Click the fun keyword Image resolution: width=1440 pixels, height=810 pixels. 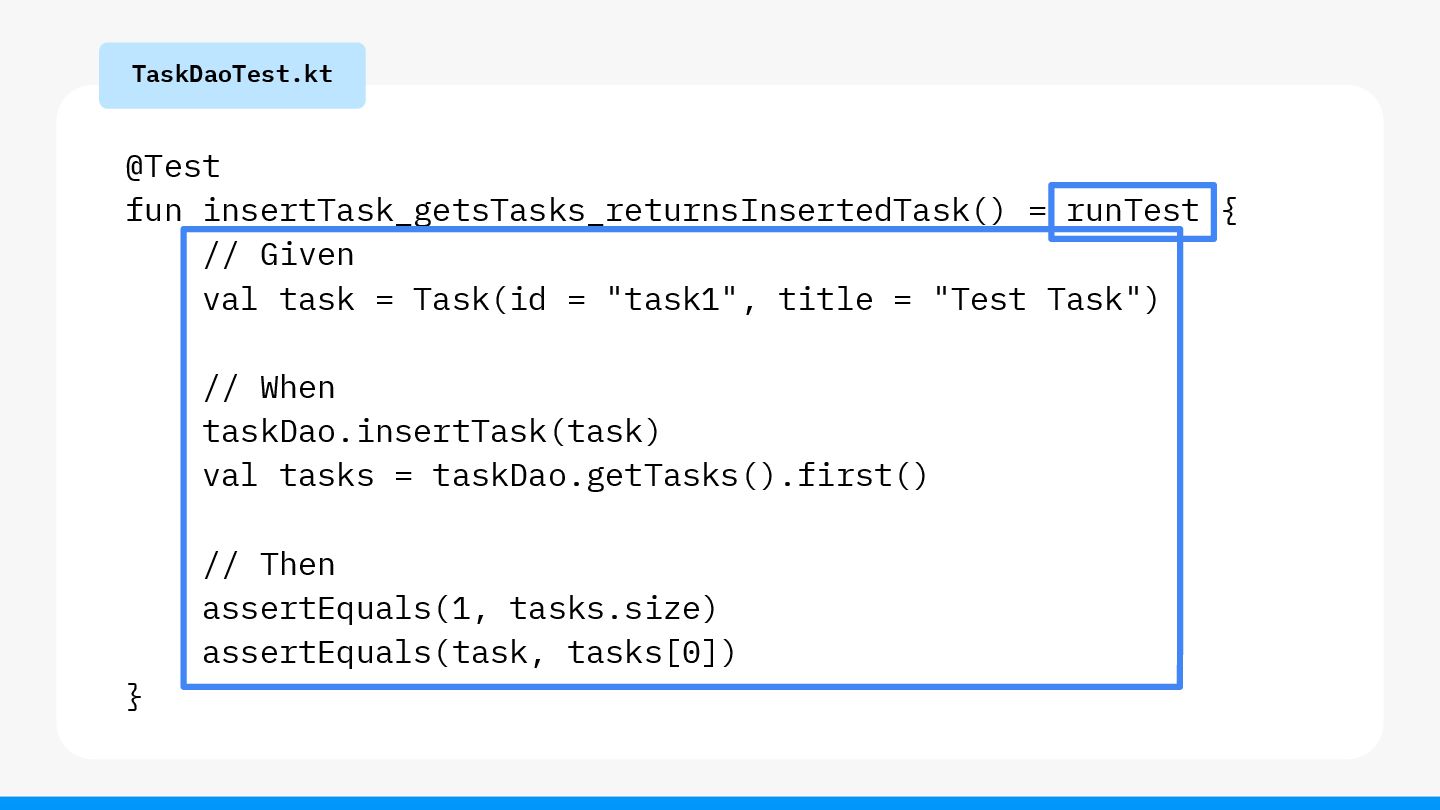[x=154, y=211]
